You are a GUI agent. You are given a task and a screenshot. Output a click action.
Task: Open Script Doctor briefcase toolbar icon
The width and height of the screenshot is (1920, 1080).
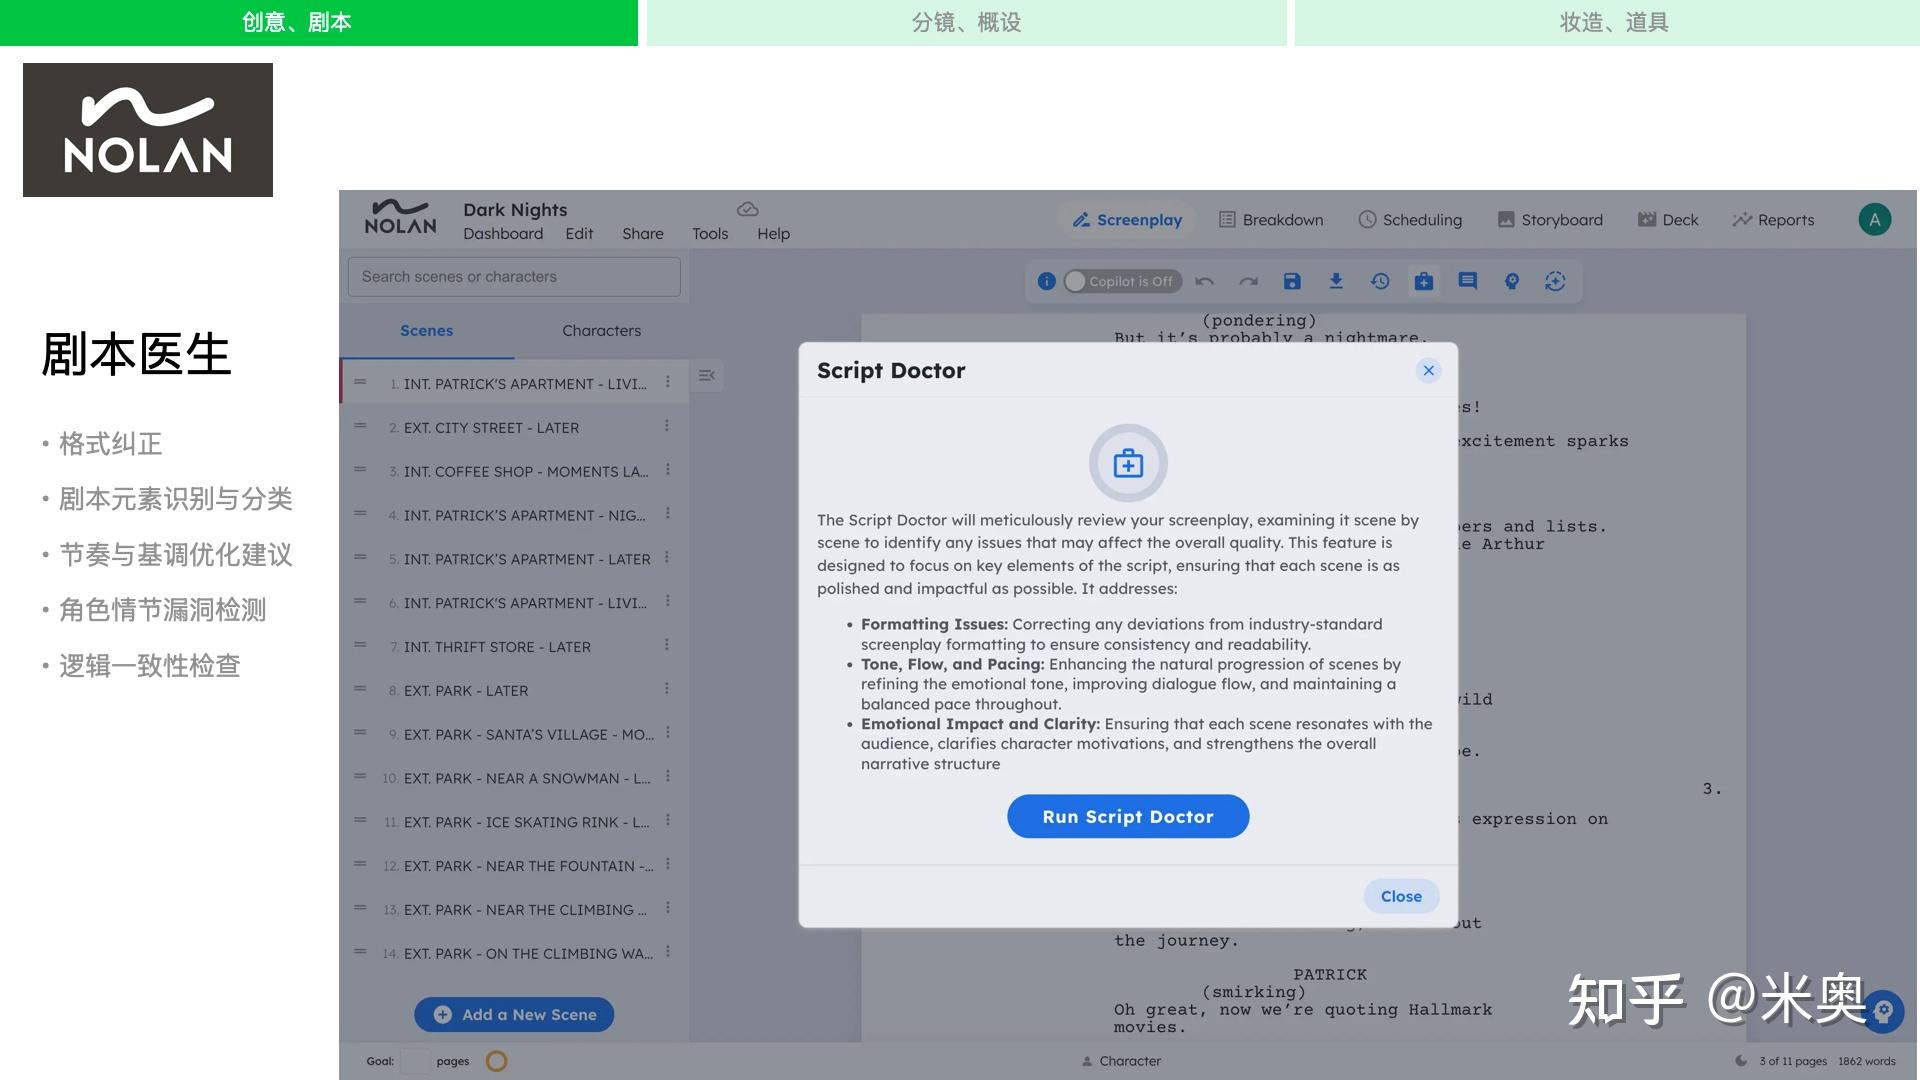1424,281
